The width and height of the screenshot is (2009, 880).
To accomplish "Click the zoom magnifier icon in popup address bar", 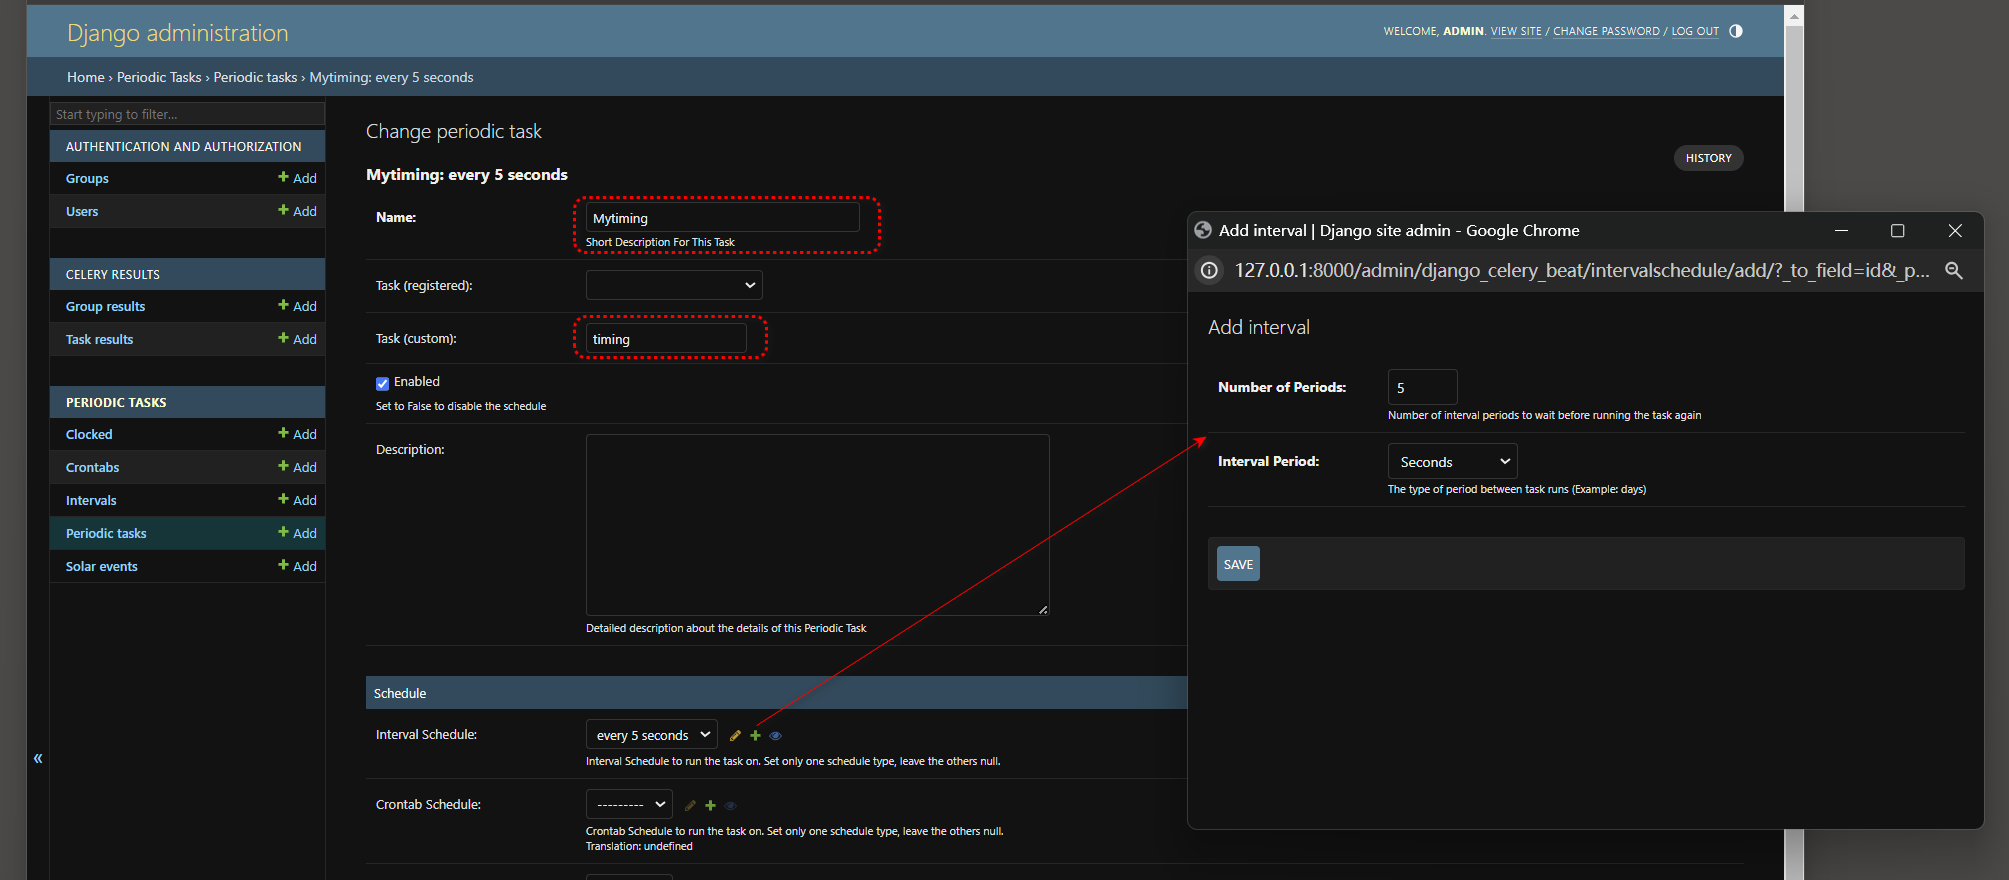I will [1954, 270].
